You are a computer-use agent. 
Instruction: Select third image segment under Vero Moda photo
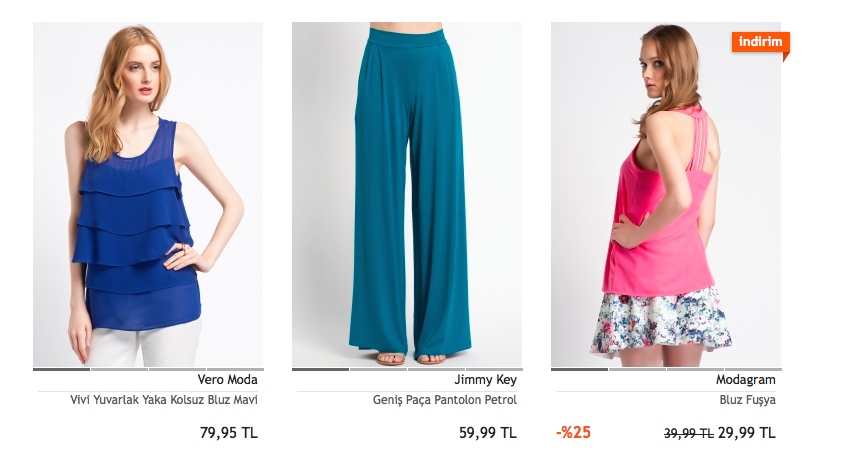tap(177, 370)
